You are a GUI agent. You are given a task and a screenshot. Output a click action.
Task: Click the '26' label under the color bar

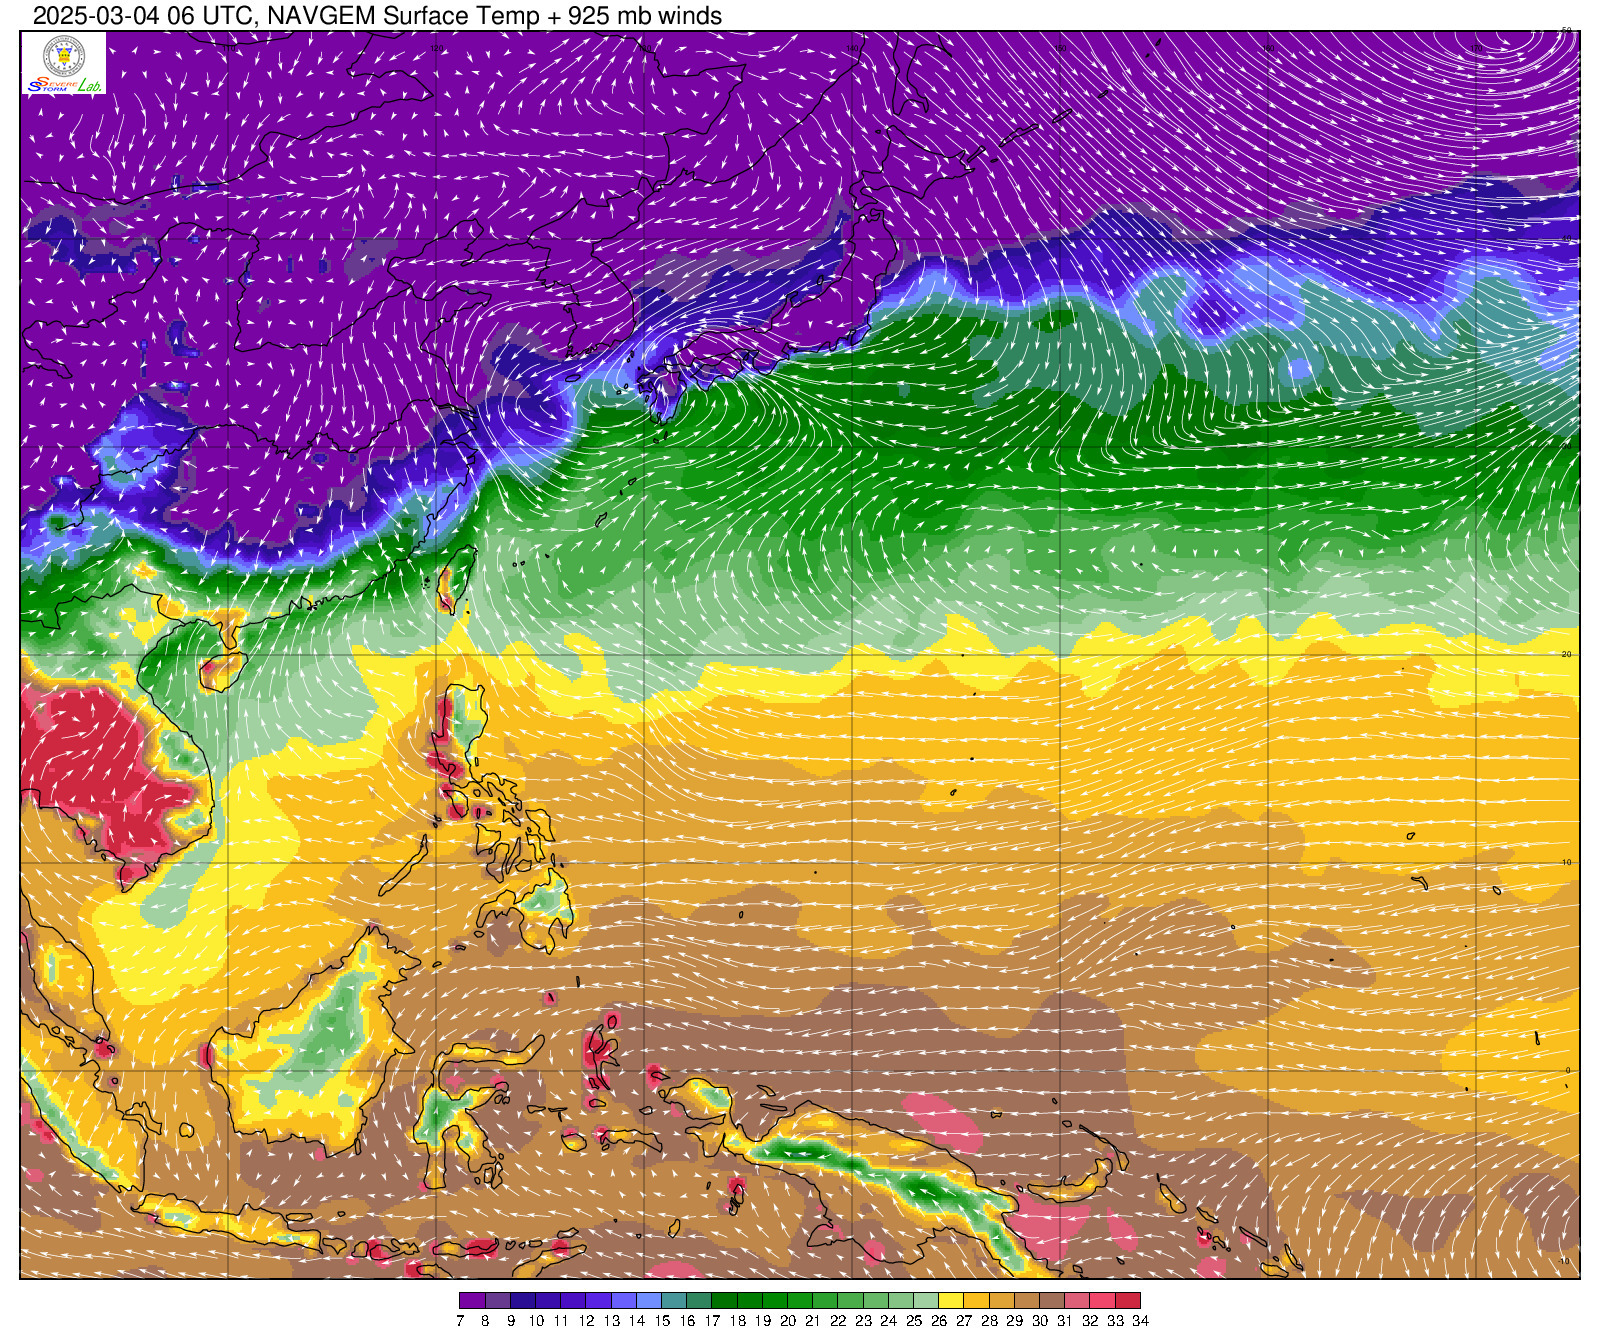(x=939, y=1321)
